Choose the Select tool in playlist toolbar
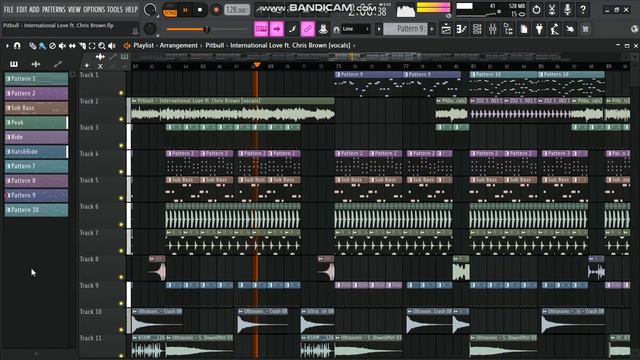The image size is (640, 360). pyautogui.click(x=92, y=46)
